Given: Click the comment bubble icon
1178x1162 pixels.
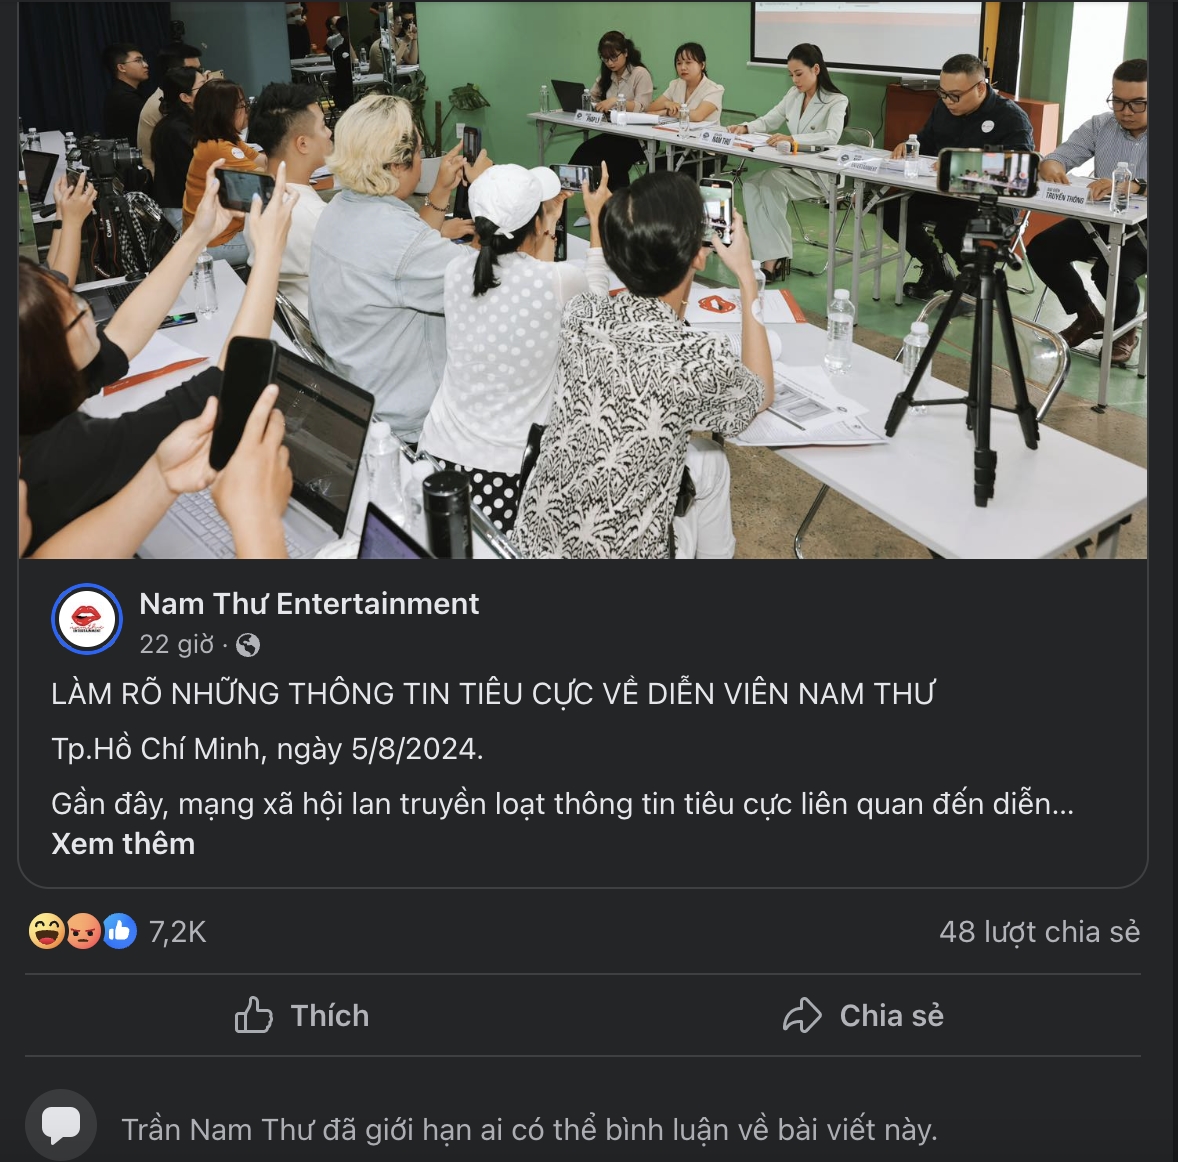Looking at the screenshot, I should pos(61,1124).
